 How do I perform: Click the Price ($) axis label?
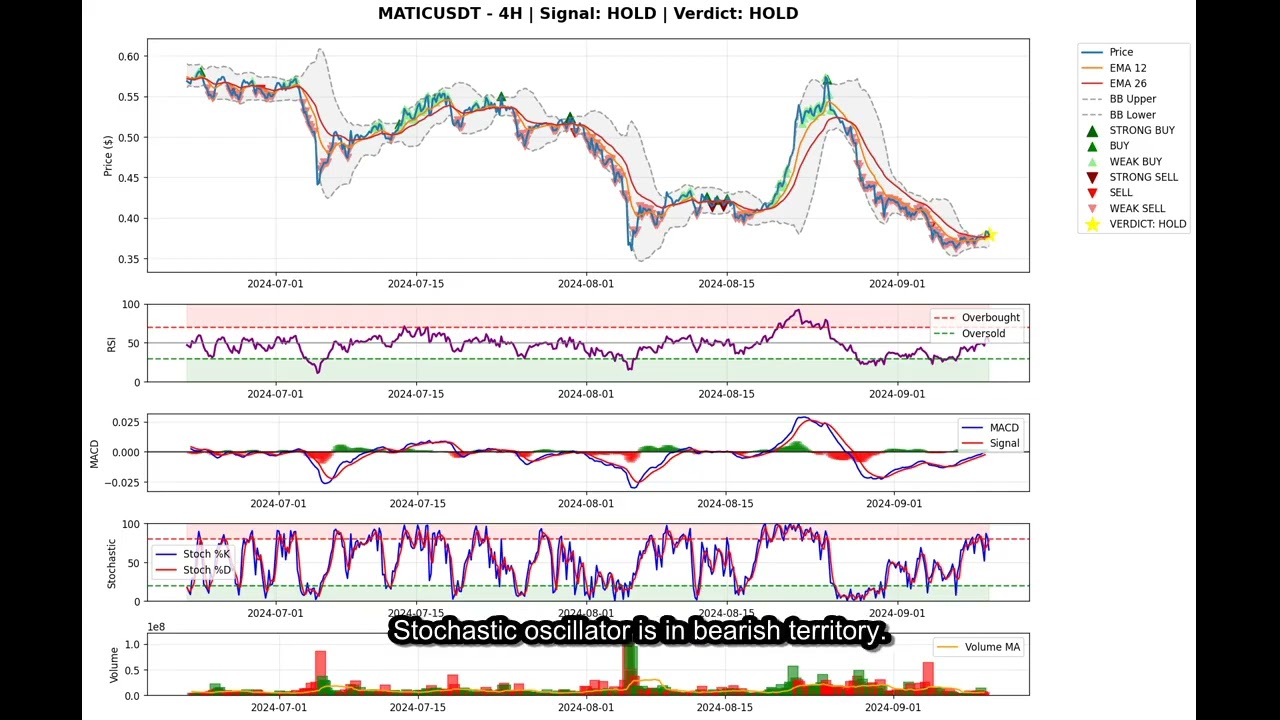[108, 155]
